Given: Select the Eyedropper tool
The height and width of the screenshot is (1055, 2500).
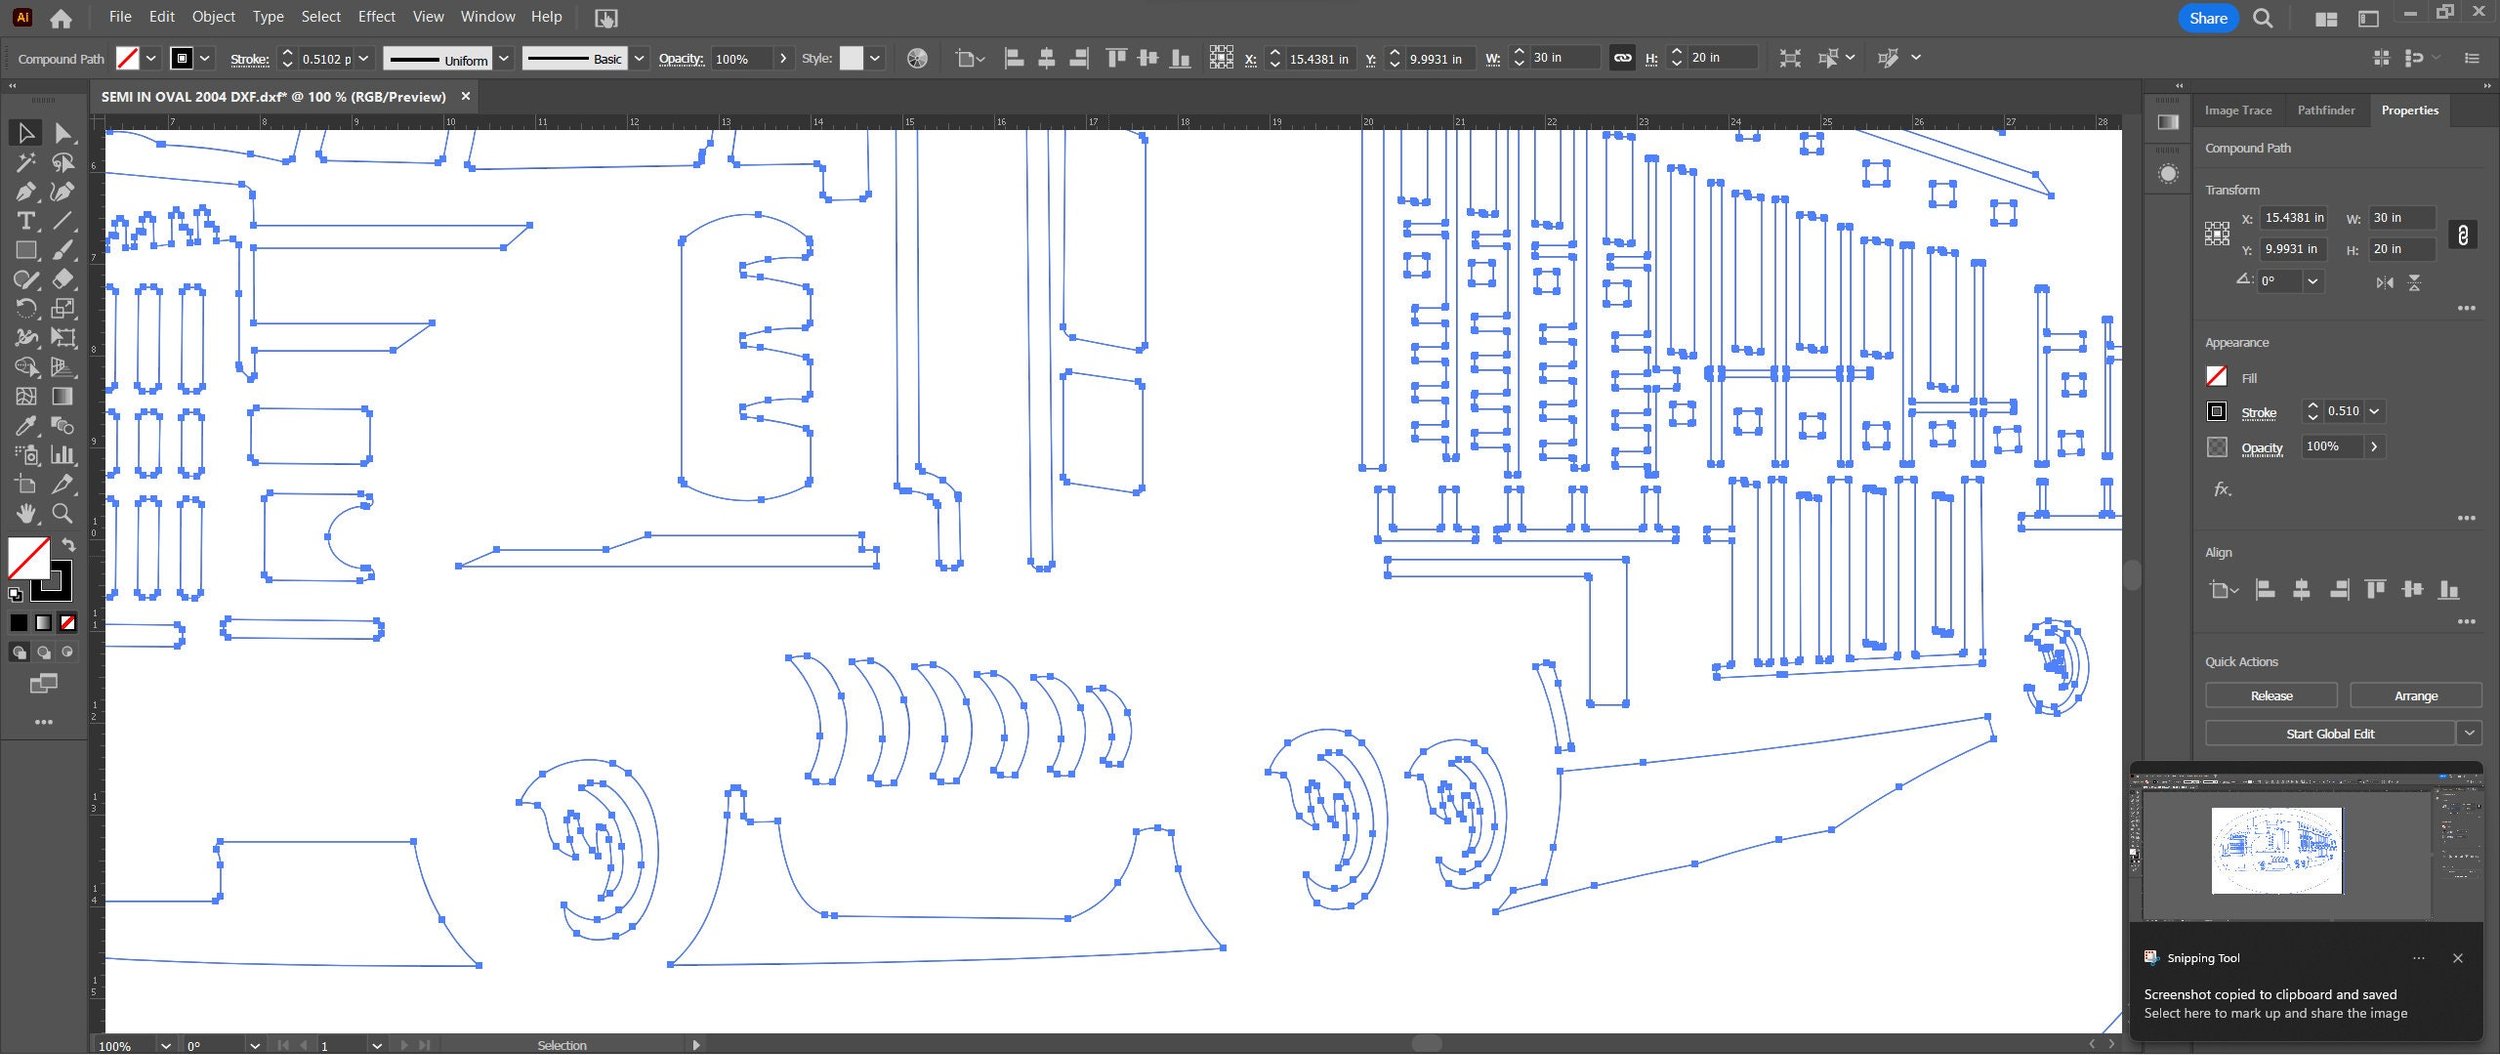Looking at the screenshot, I should pyautogui.click(x=26, y=426).
